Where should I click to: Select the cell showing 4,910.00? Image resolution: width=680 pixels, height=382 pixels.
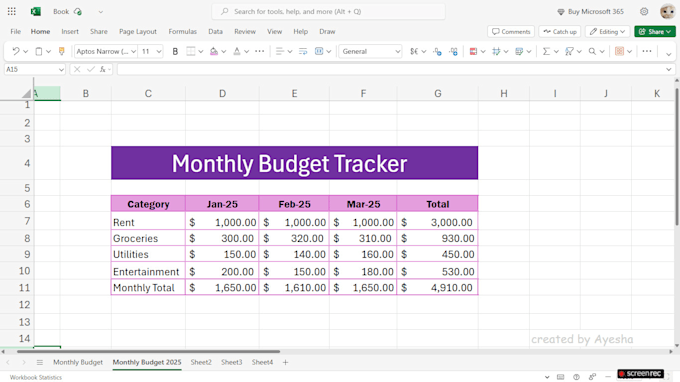pos(437,287)
